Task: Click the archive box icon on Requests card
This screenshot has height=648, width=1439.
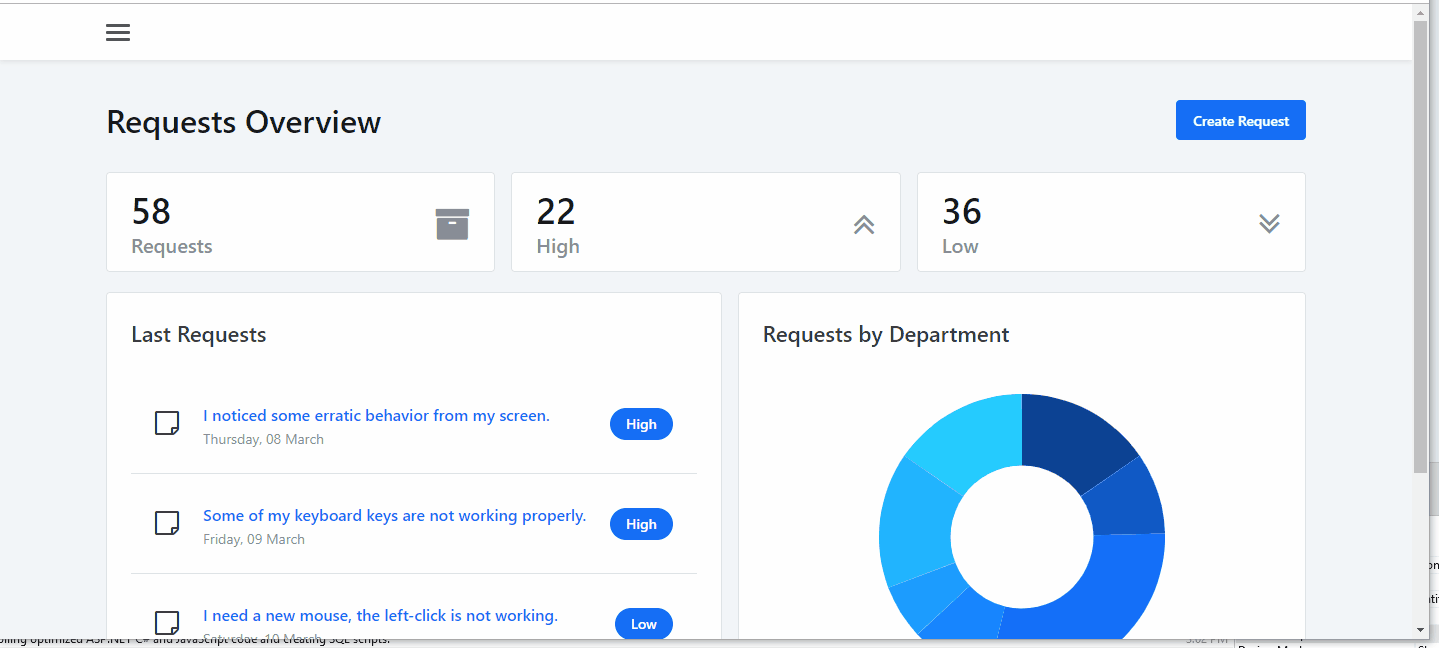Action: tap(452, 223)
